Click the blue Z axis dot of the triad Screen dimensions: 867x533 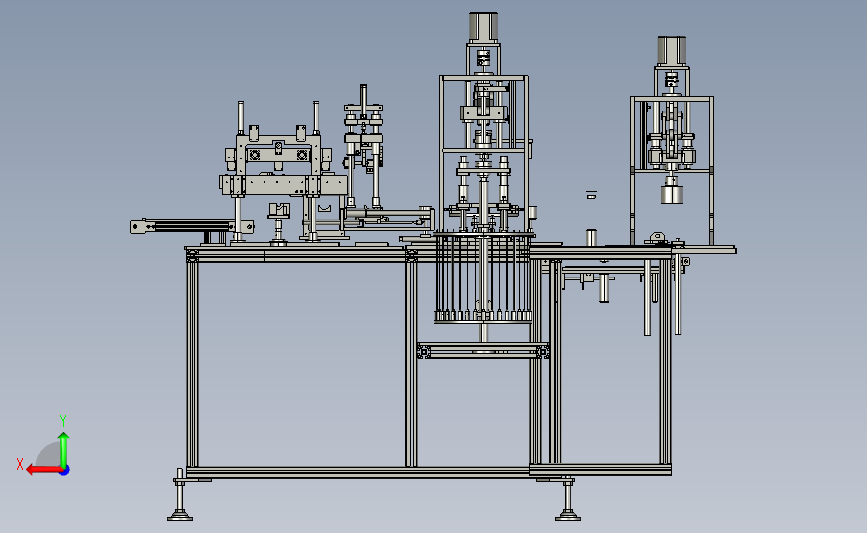65,471
